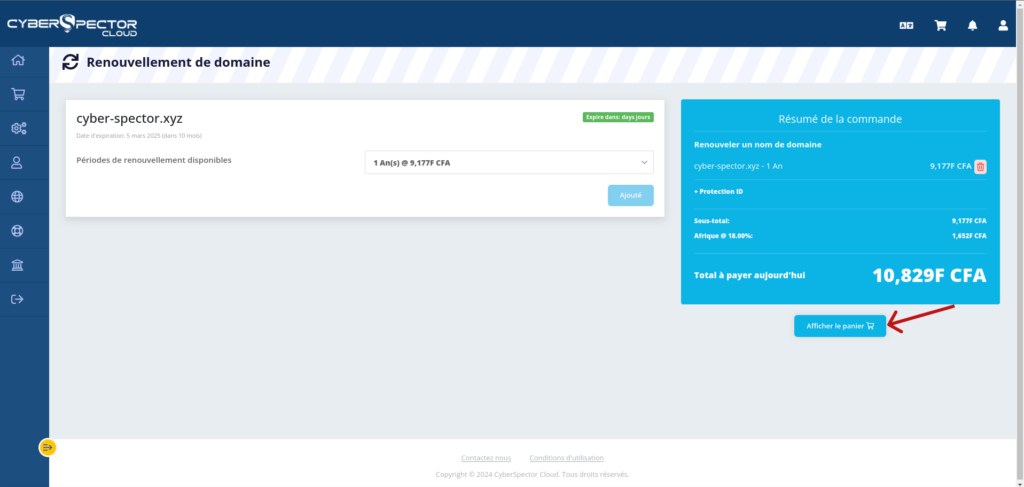Screen dimensions: 1024x487
Task: Click the renewal refresh icon beside page title
Action: point(70,63)
